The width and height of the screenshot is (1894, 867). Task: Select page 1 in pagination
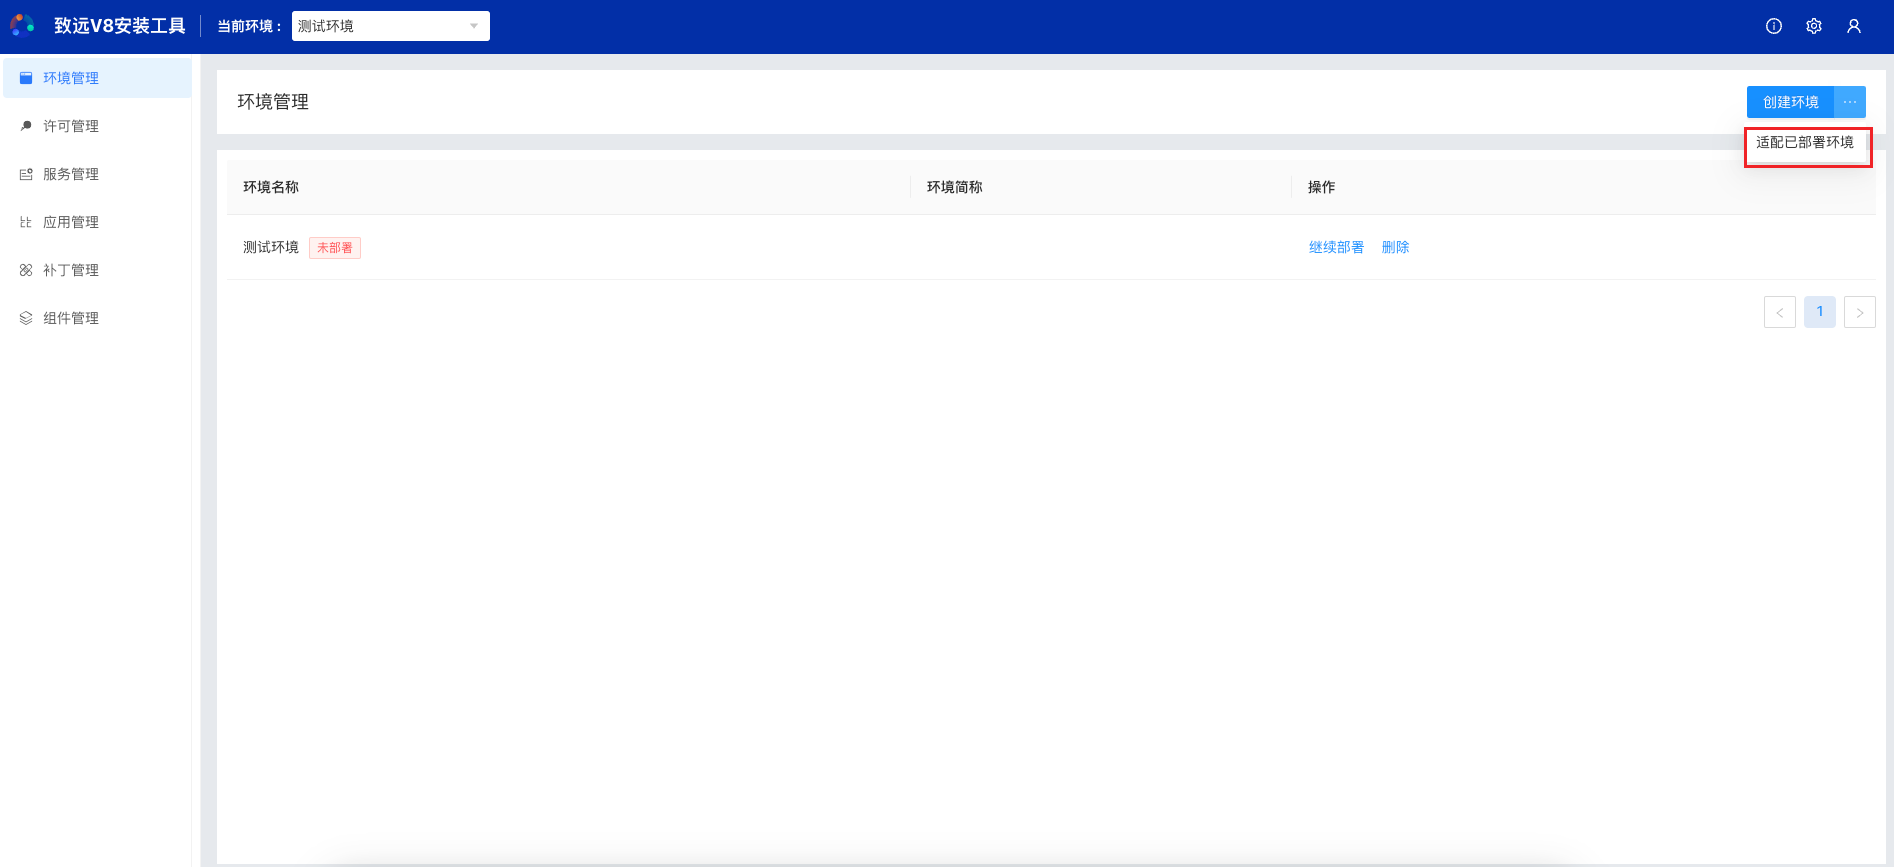tap(1820, 312)
